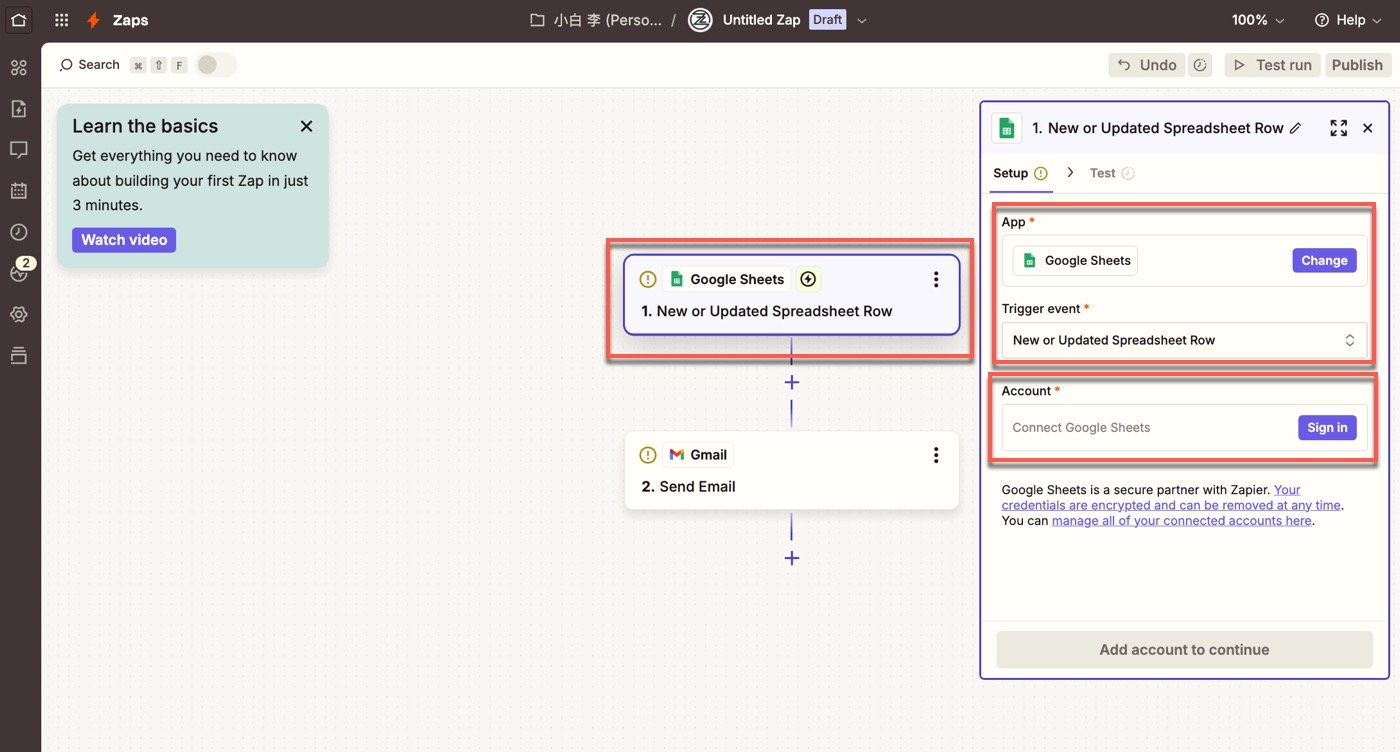
Task: Open the Zap details file-bolt sidebar icon
Action: 19,109
